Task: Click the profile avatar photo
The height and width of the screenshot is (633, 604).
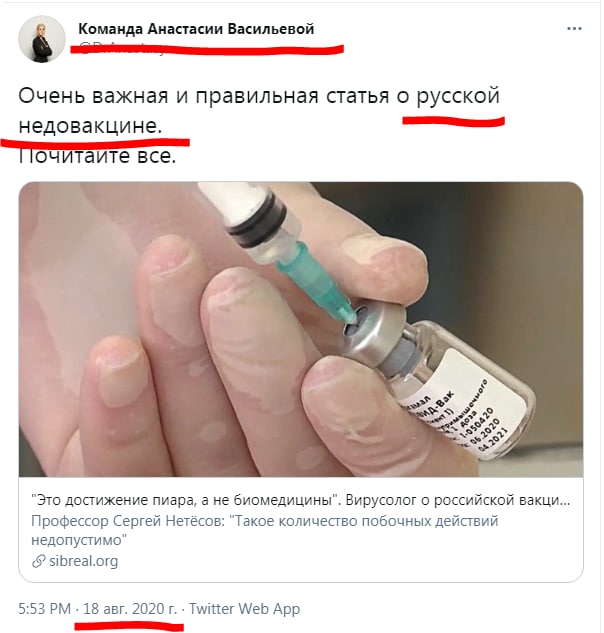Action: [x=42, y=39]
